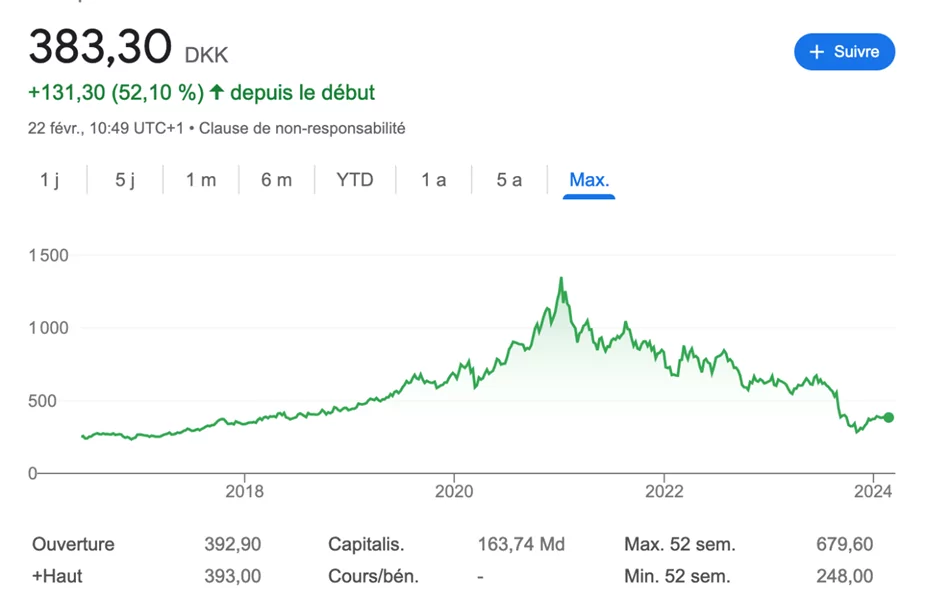Switch to the 1 j time range
Viewport: 926px width, 600px height.
(50, 180)
